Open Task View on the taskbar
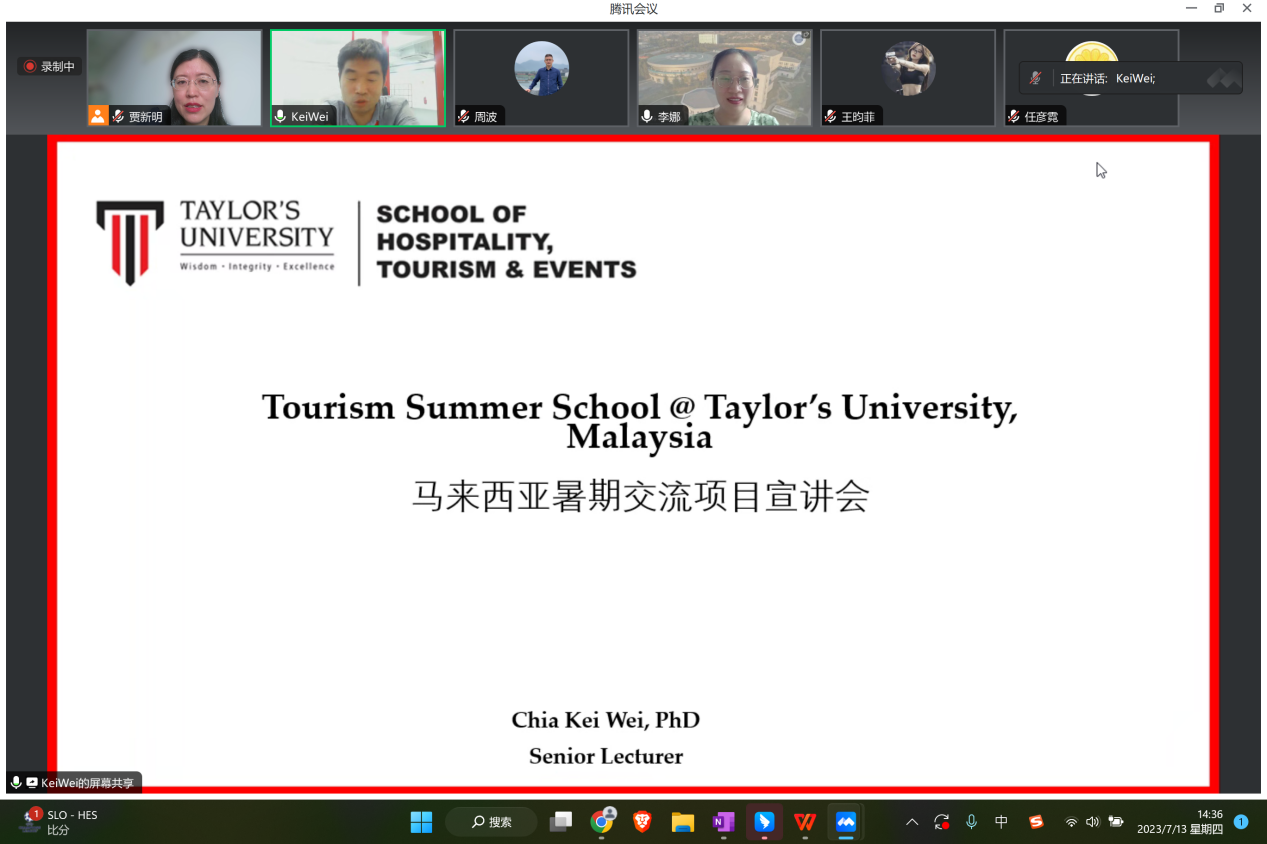The image size is (1267, 844). 561,822
